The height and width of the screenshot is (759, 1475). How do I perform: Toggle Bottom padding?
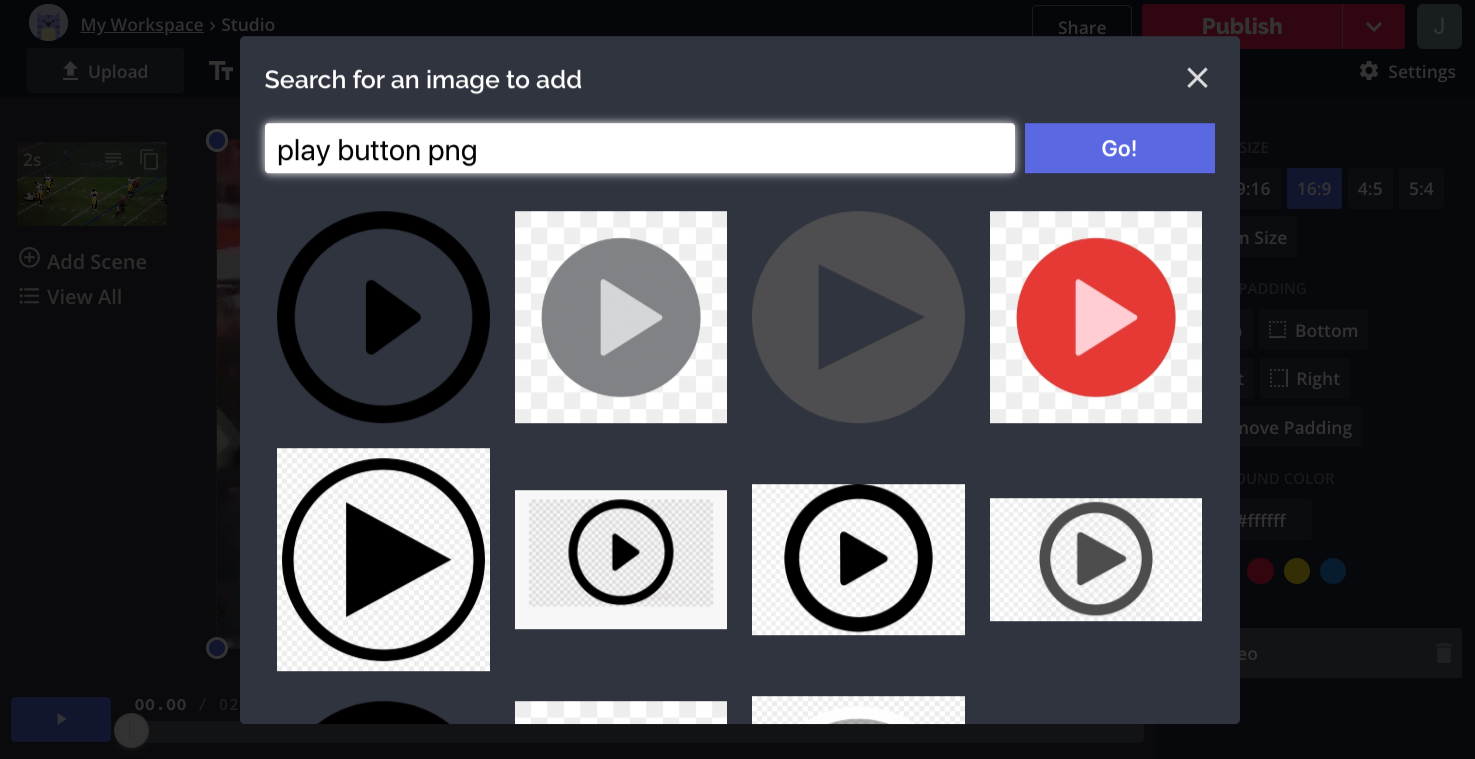point(1314,330)
